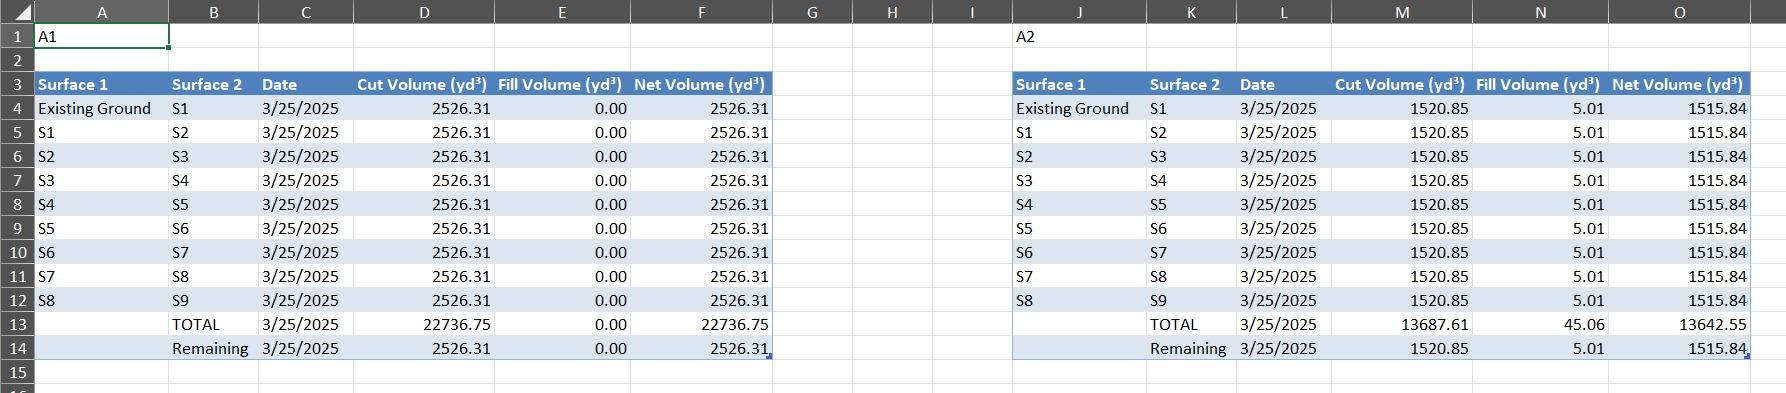Select the Existing Ground cell in column A
Image resolution: width=1786 pixels, height=393 pixels.
click(x=102, y=108)
